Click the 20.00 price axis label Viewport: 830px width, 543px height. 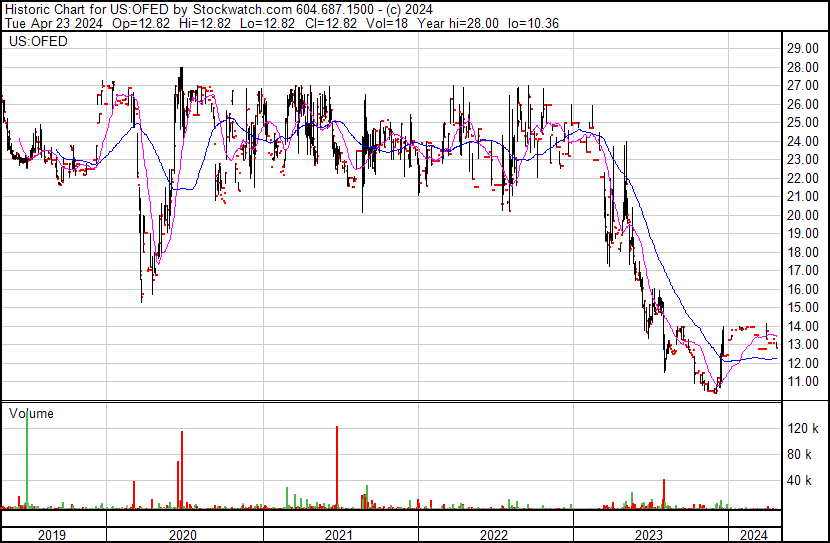click(x=803, y=215)
